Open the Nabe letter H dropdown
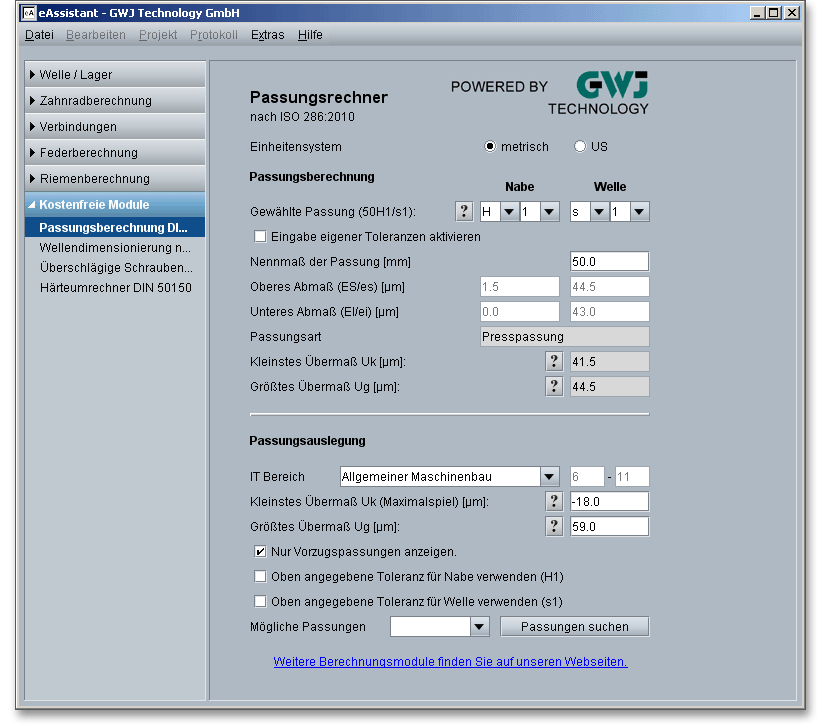Screen dimensions: 821x725 pos(508,212)
